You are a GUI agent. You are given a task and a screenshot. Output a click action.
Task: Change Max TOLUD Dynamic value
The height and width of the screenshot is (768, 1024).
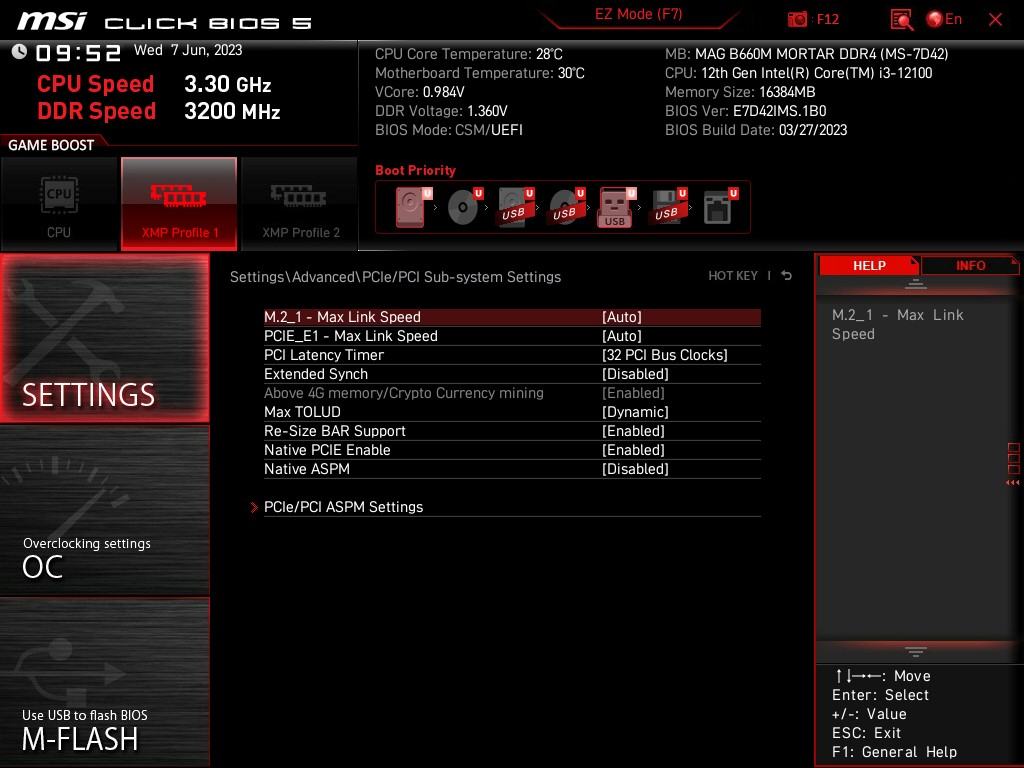(x=635, y=412)
